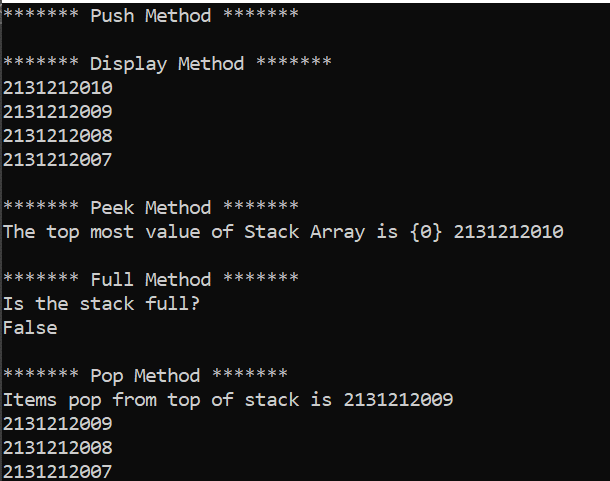Click 2131212009 under Display Method
610x481 pixels.
pos(58,112)
